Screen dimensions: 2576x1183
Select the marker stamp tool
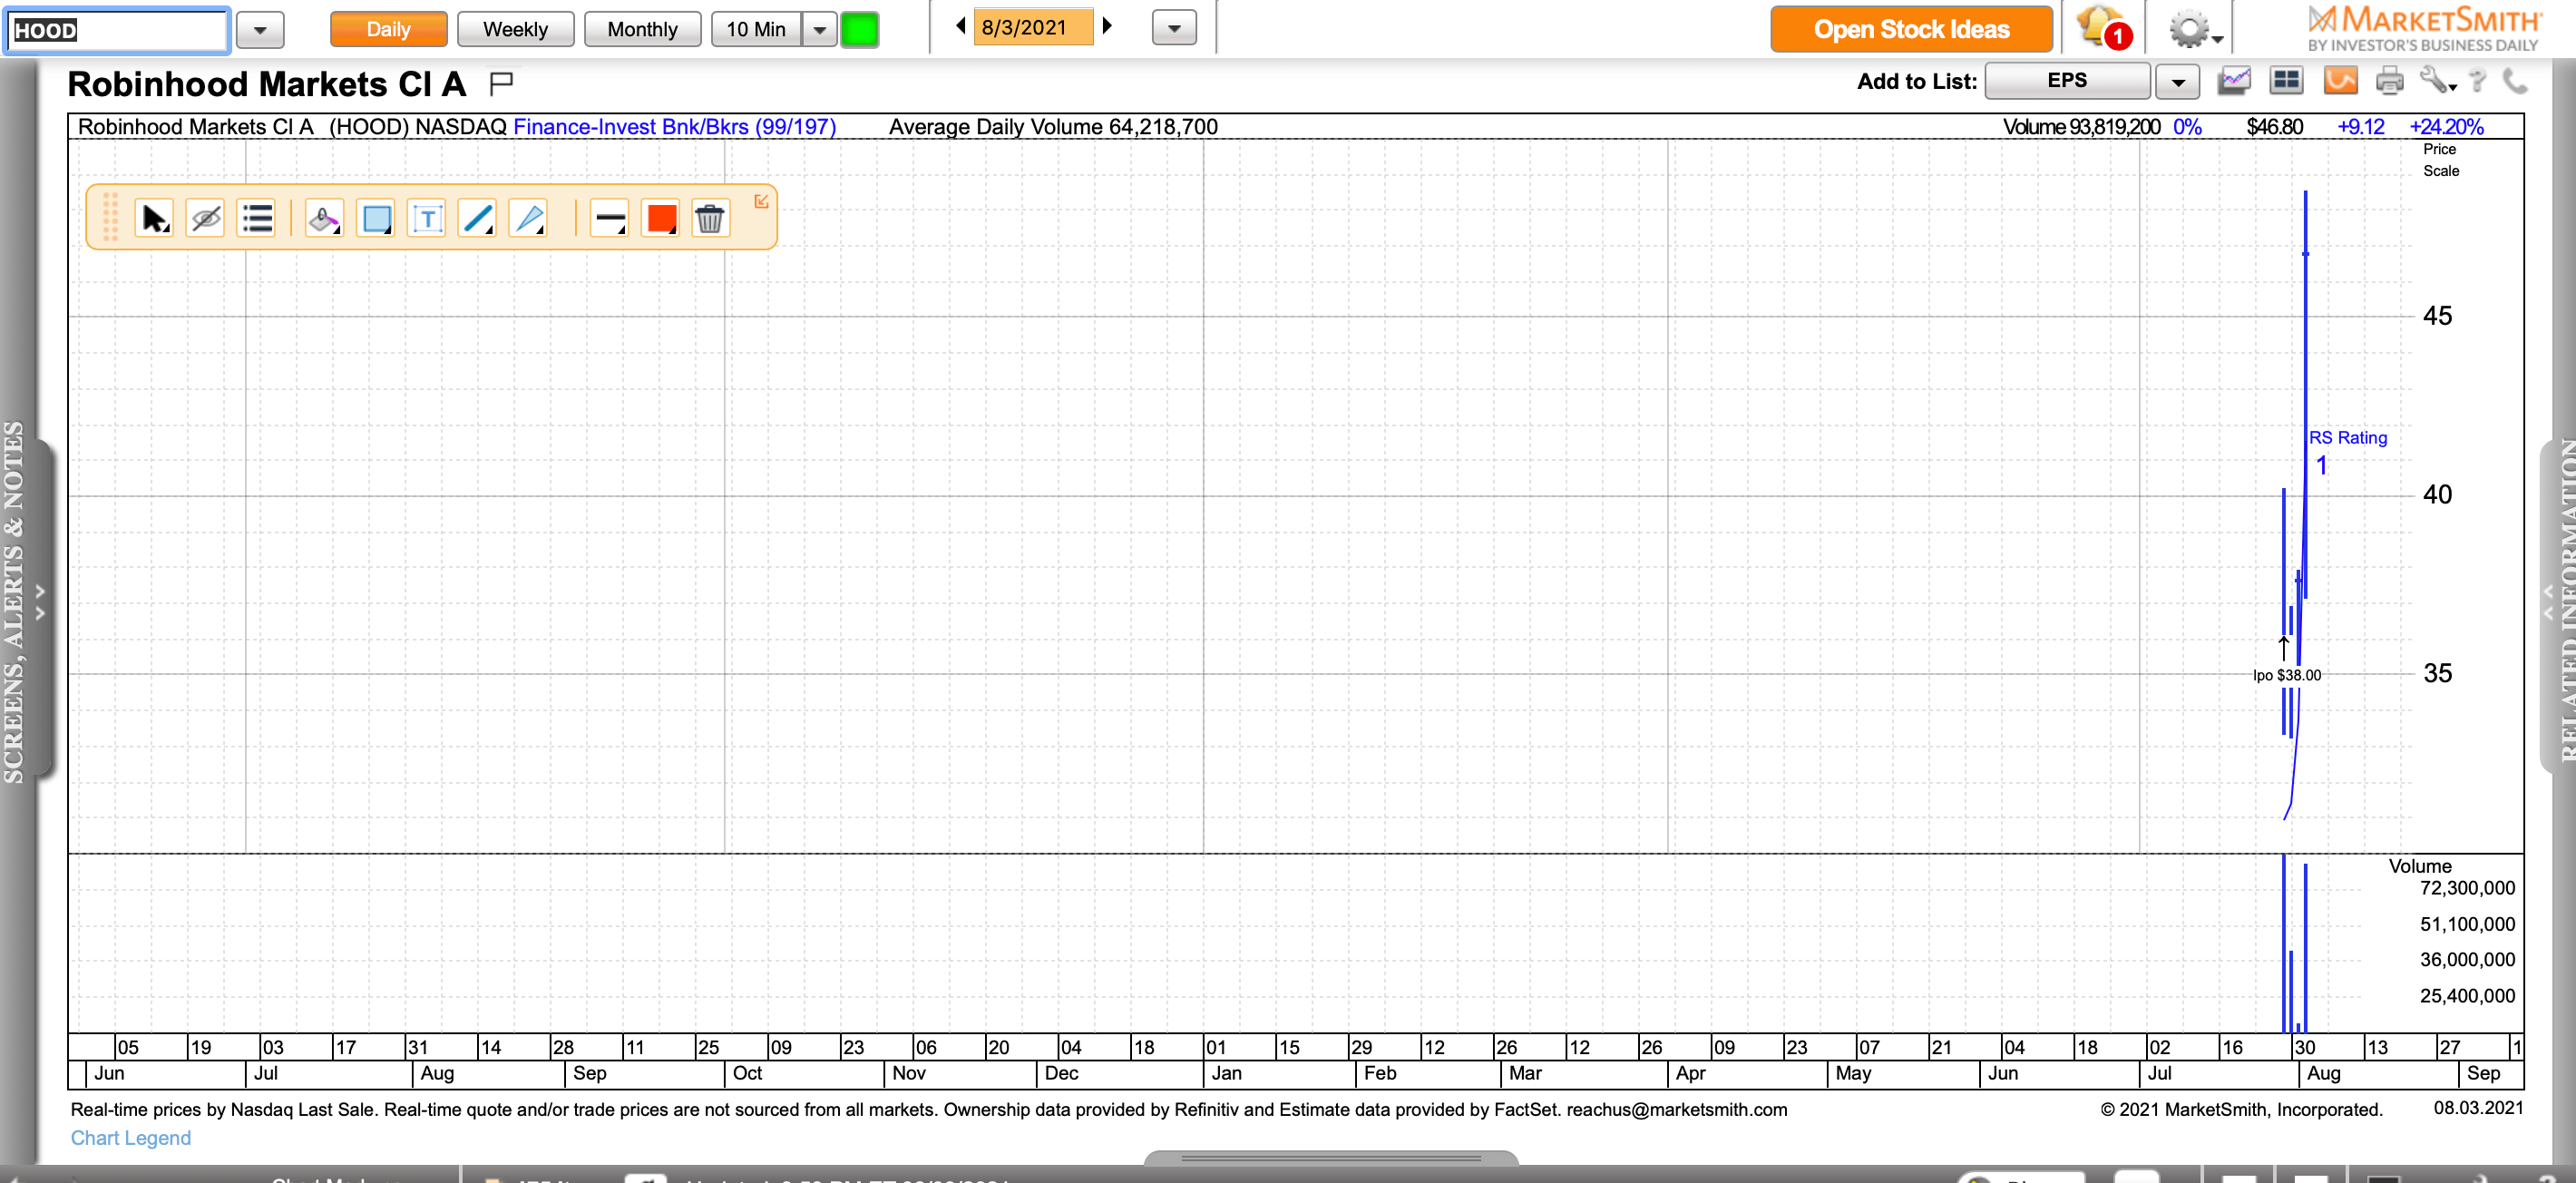324,218
